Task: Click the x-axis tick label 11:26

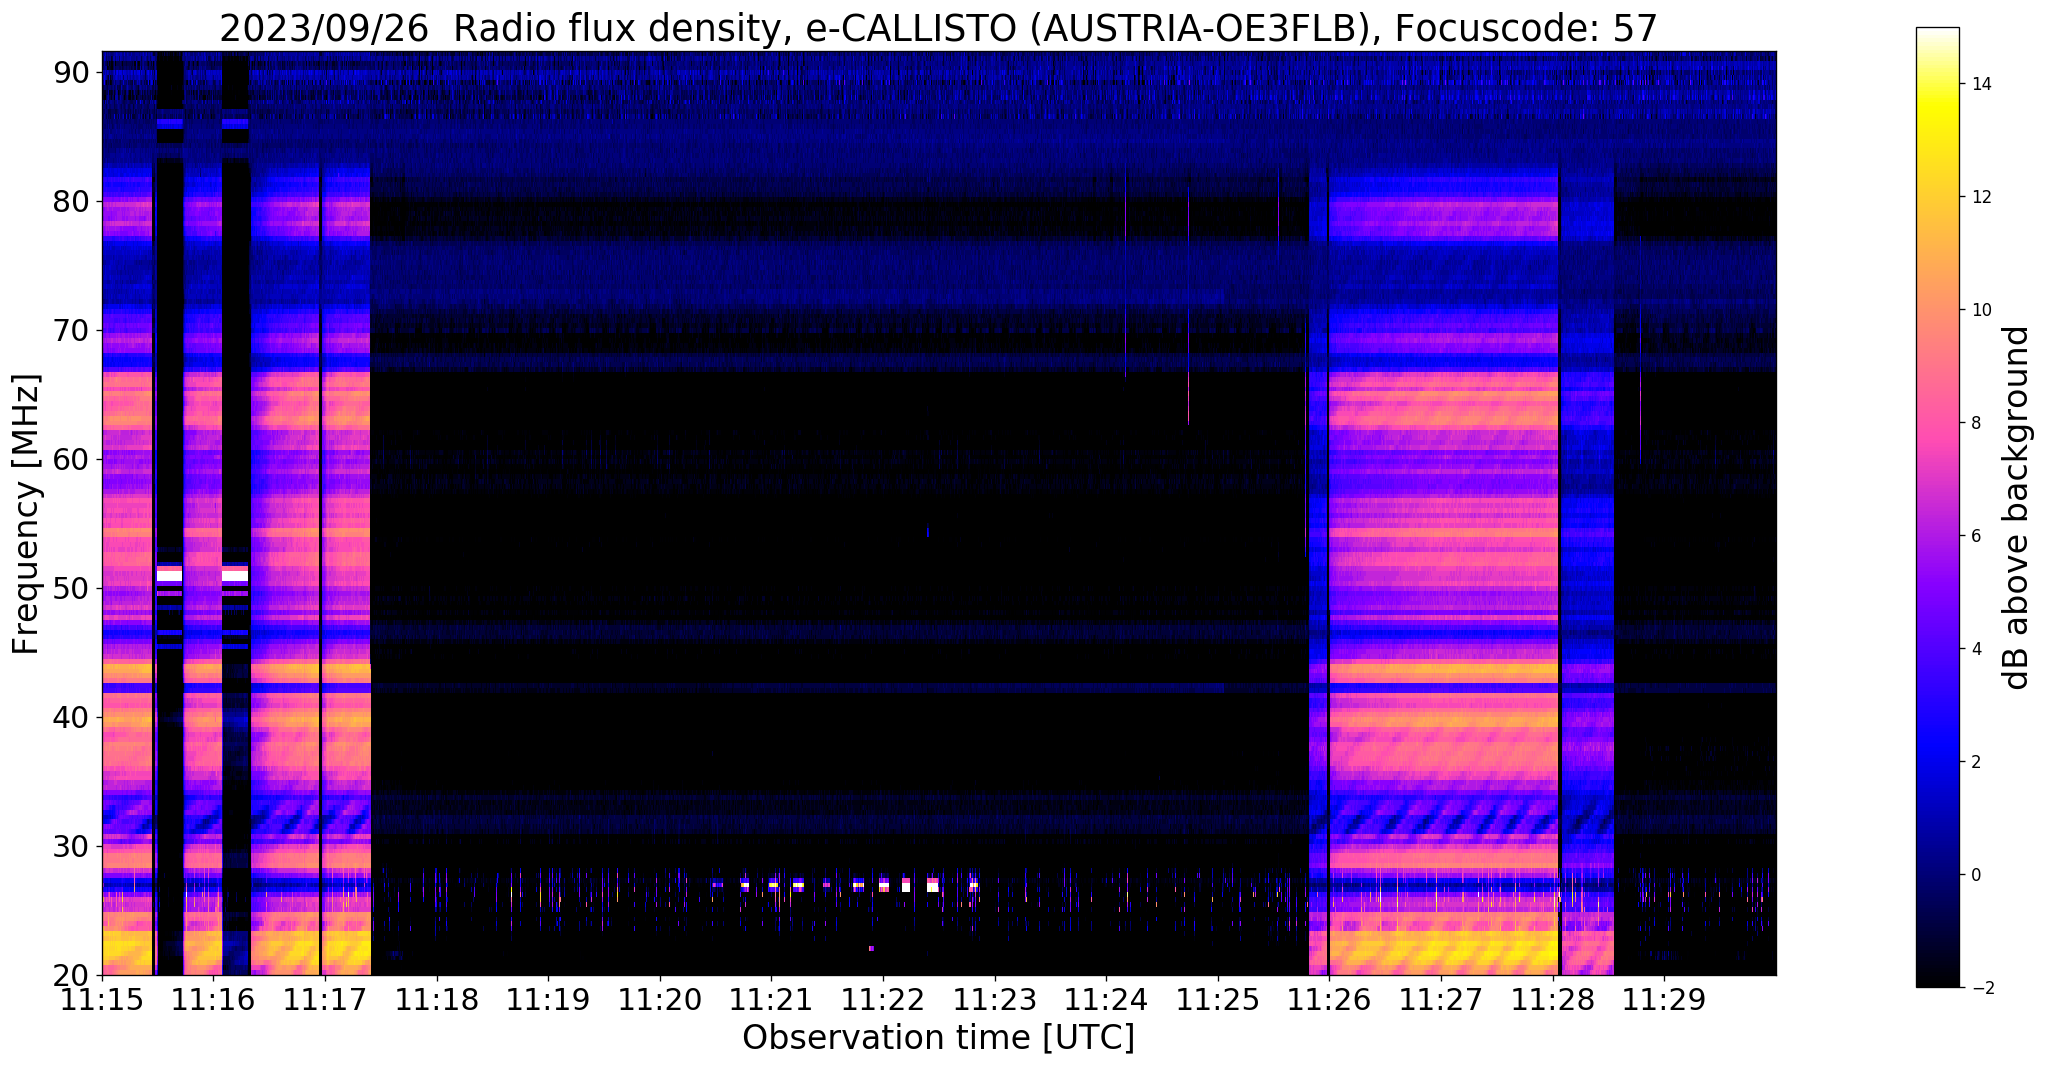Action: [x=1329, y=998]
